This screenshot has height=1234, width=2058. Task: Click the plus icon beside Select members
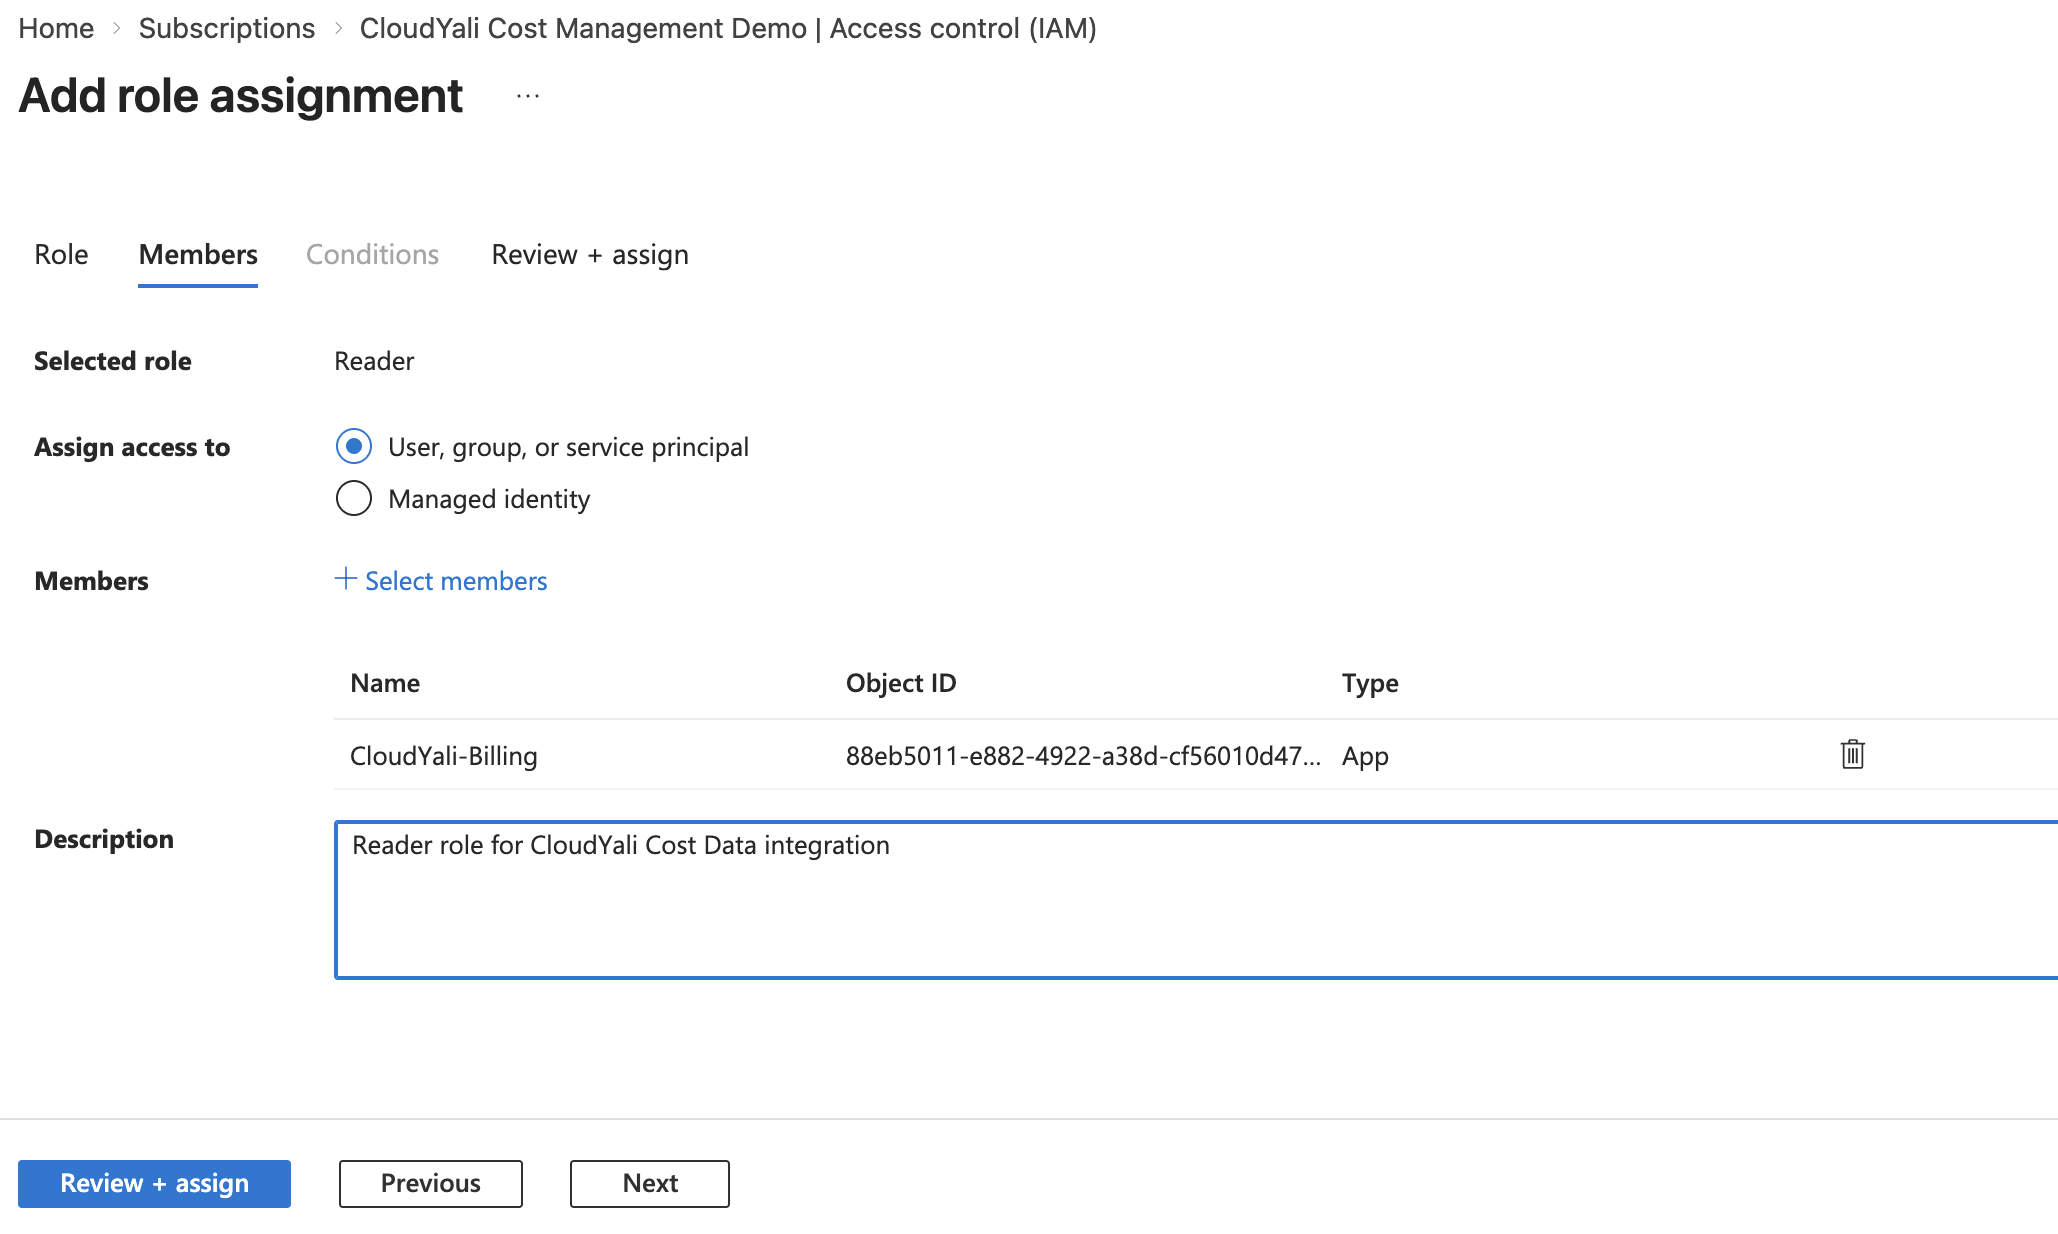pos(344,580)
